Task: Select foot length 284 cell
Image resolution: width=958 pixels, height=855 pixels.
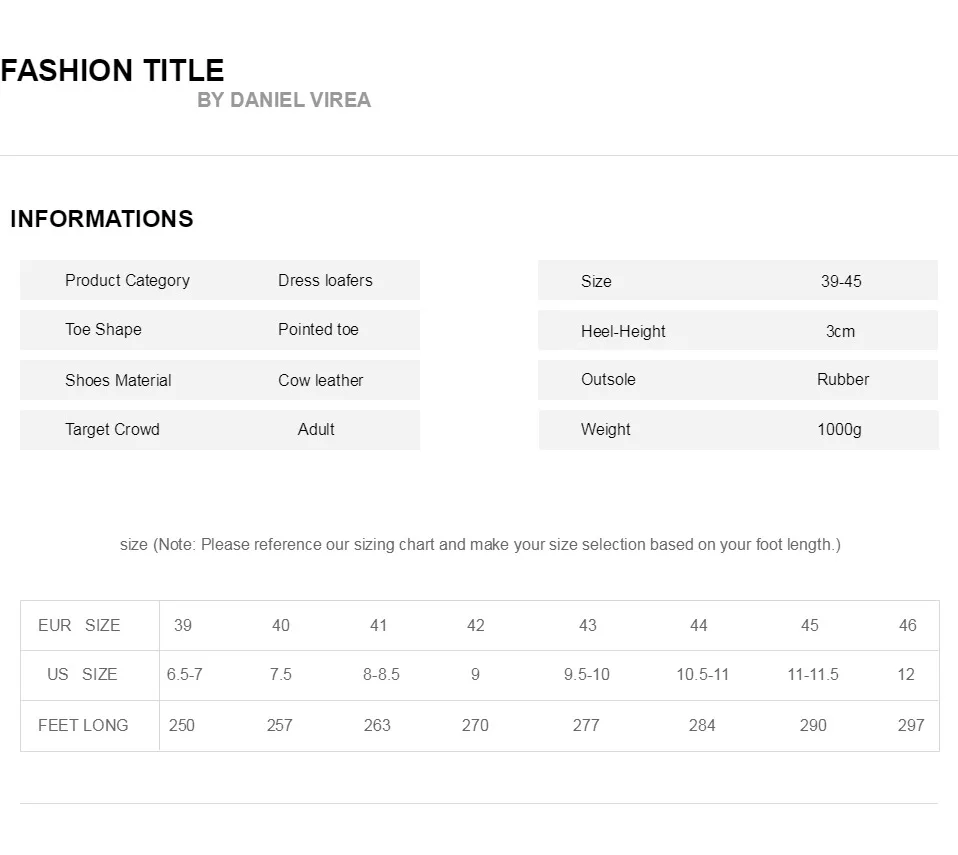Action: pos(702,725)
